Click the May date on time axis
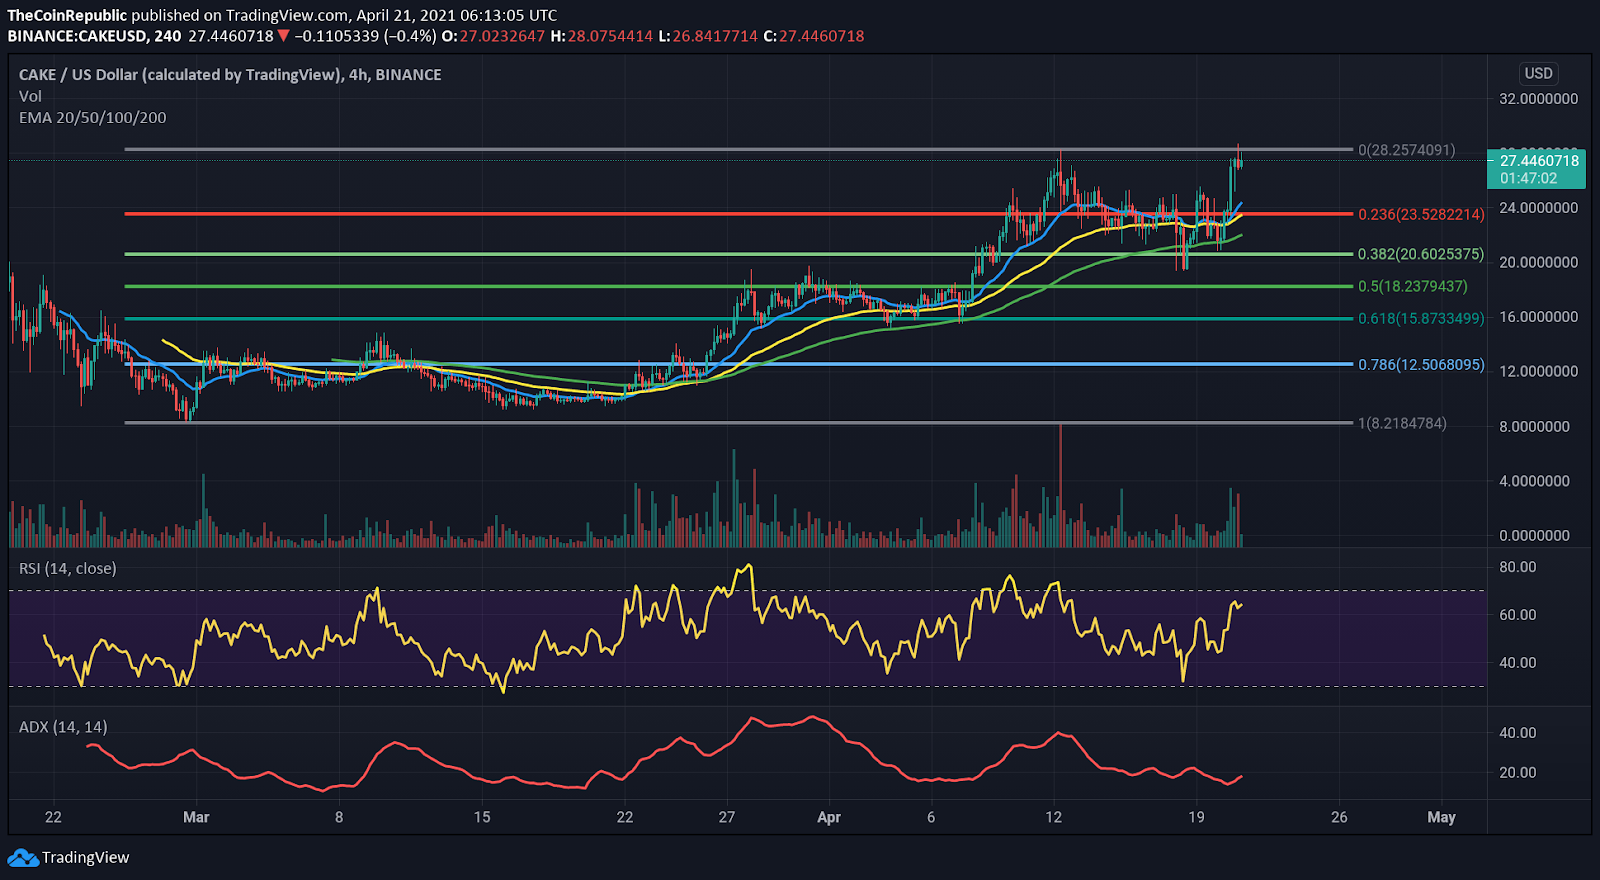 (1441, 817)
